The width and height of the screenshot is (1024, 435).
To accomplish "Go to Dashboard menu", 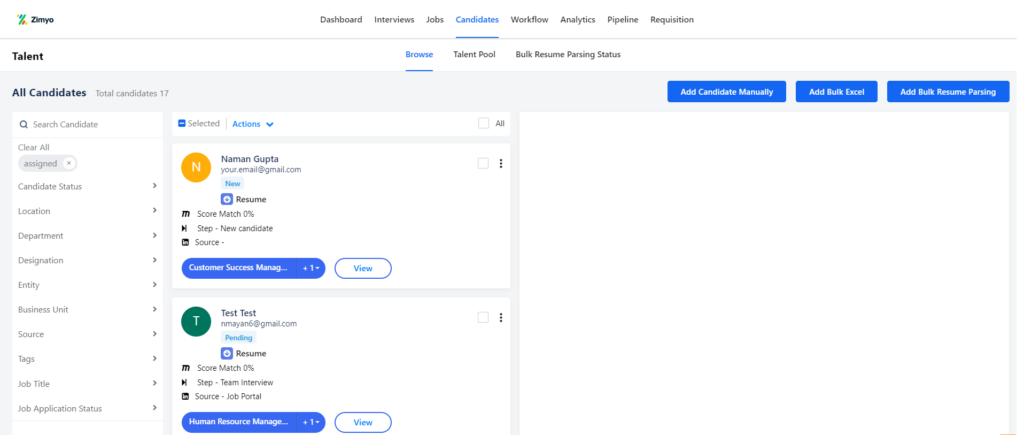I will pos(341,20).
